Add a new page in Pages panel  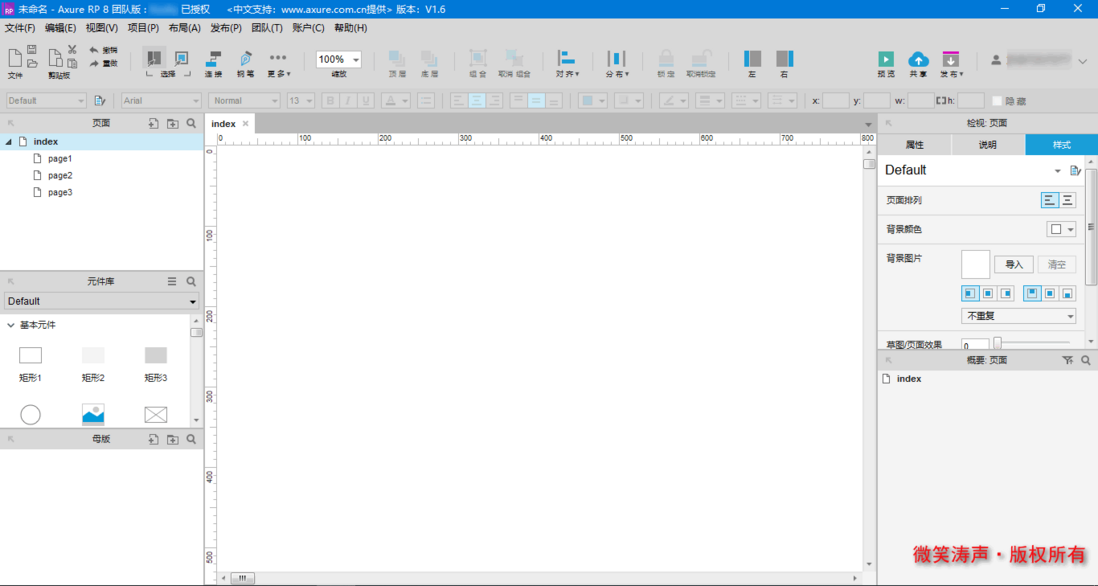pyautogui.click(x=153, y=123)
